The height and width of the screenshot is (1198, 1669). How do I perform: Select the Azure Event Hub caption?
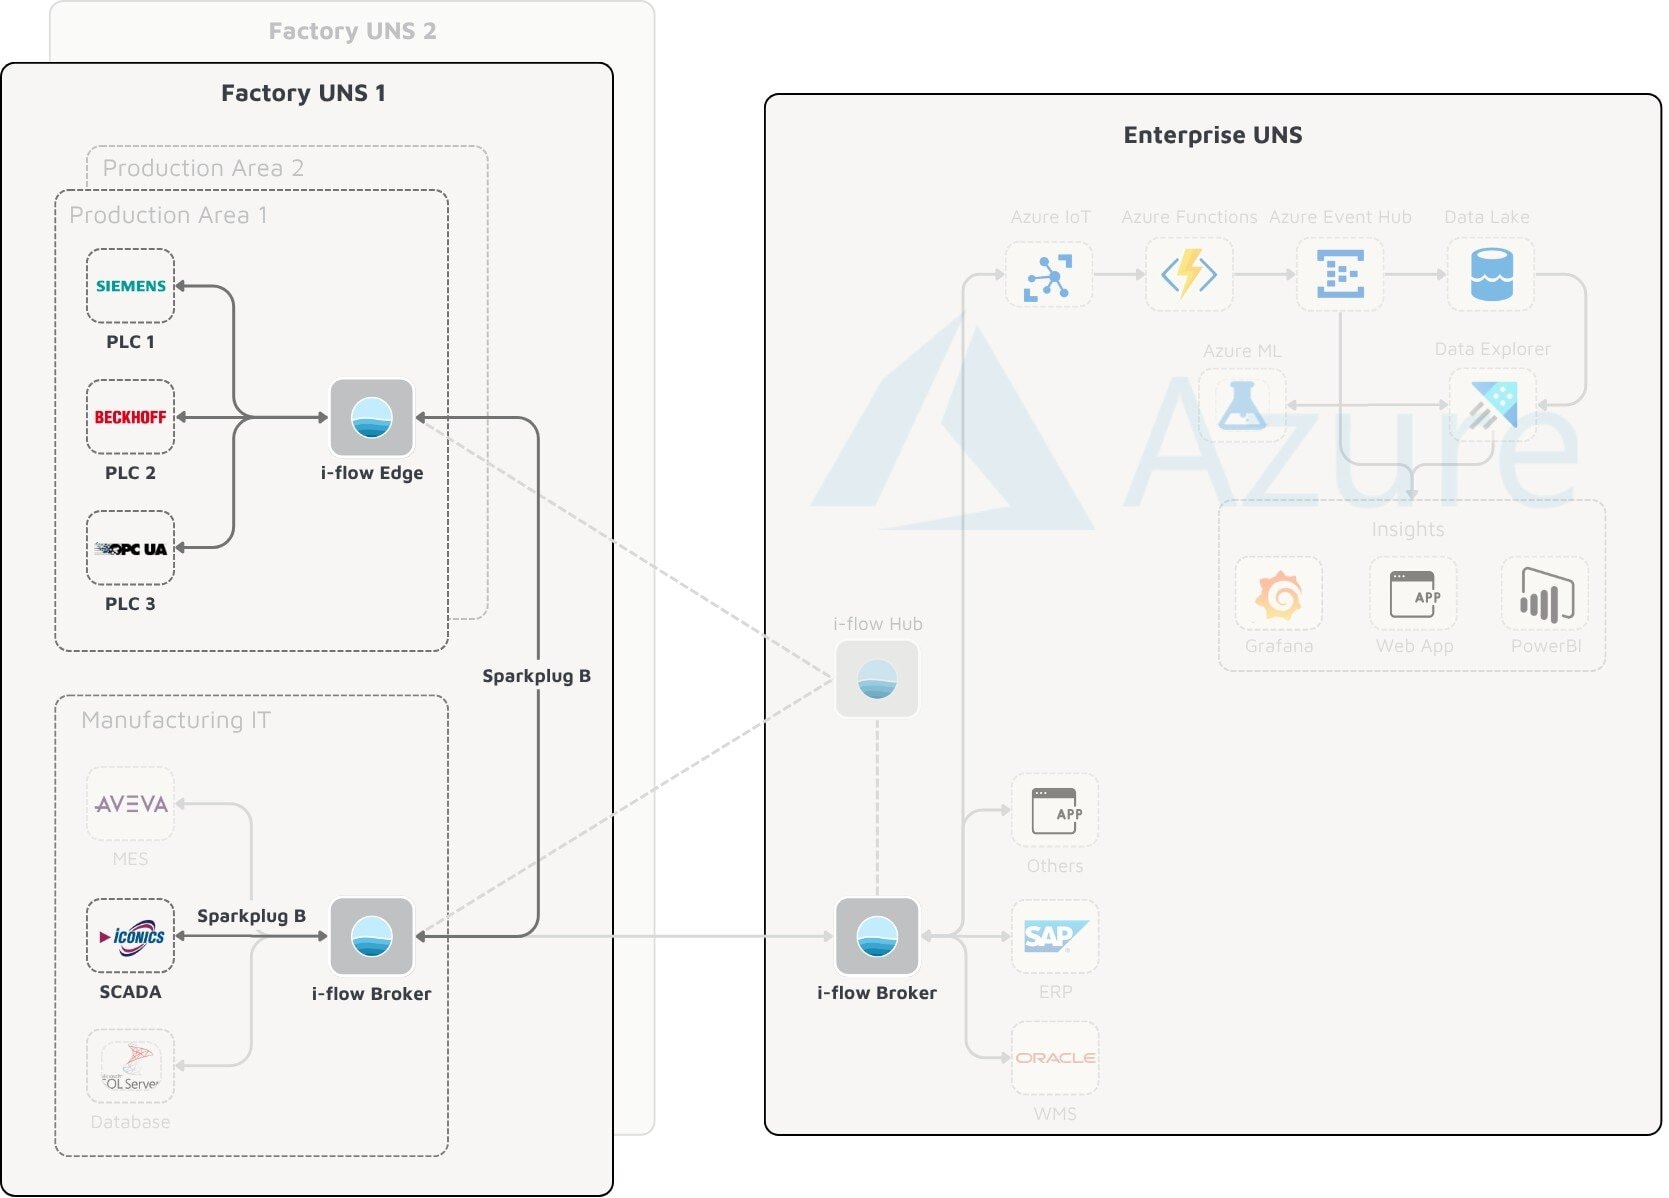point(1340,217)
